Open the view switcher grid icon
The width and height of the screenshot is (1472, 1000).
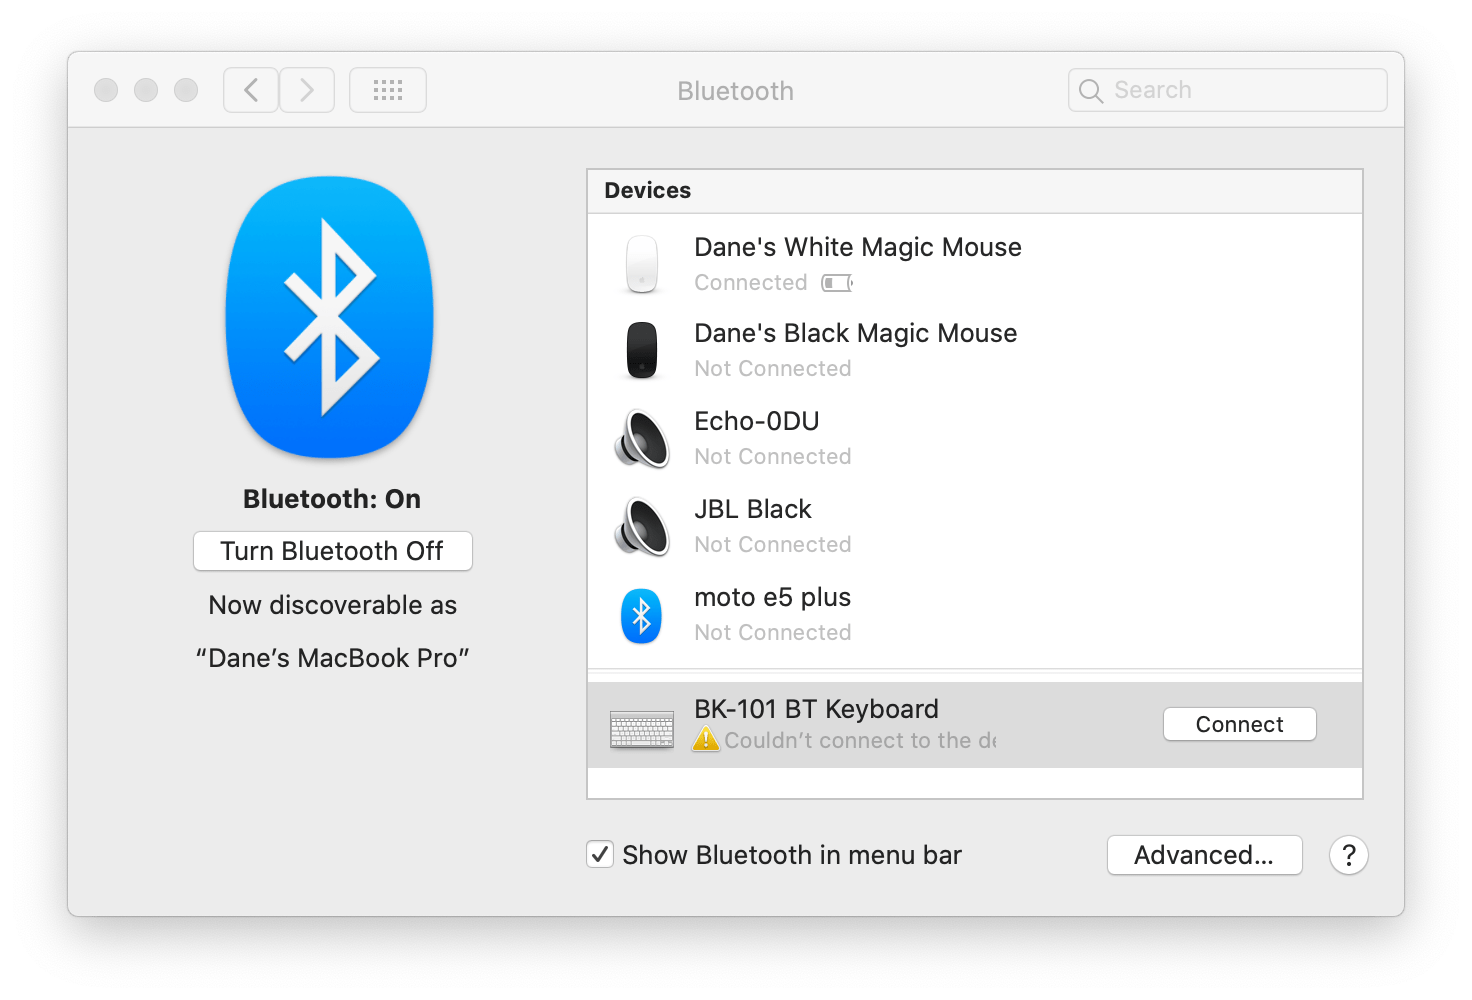[x=387, y=89]
